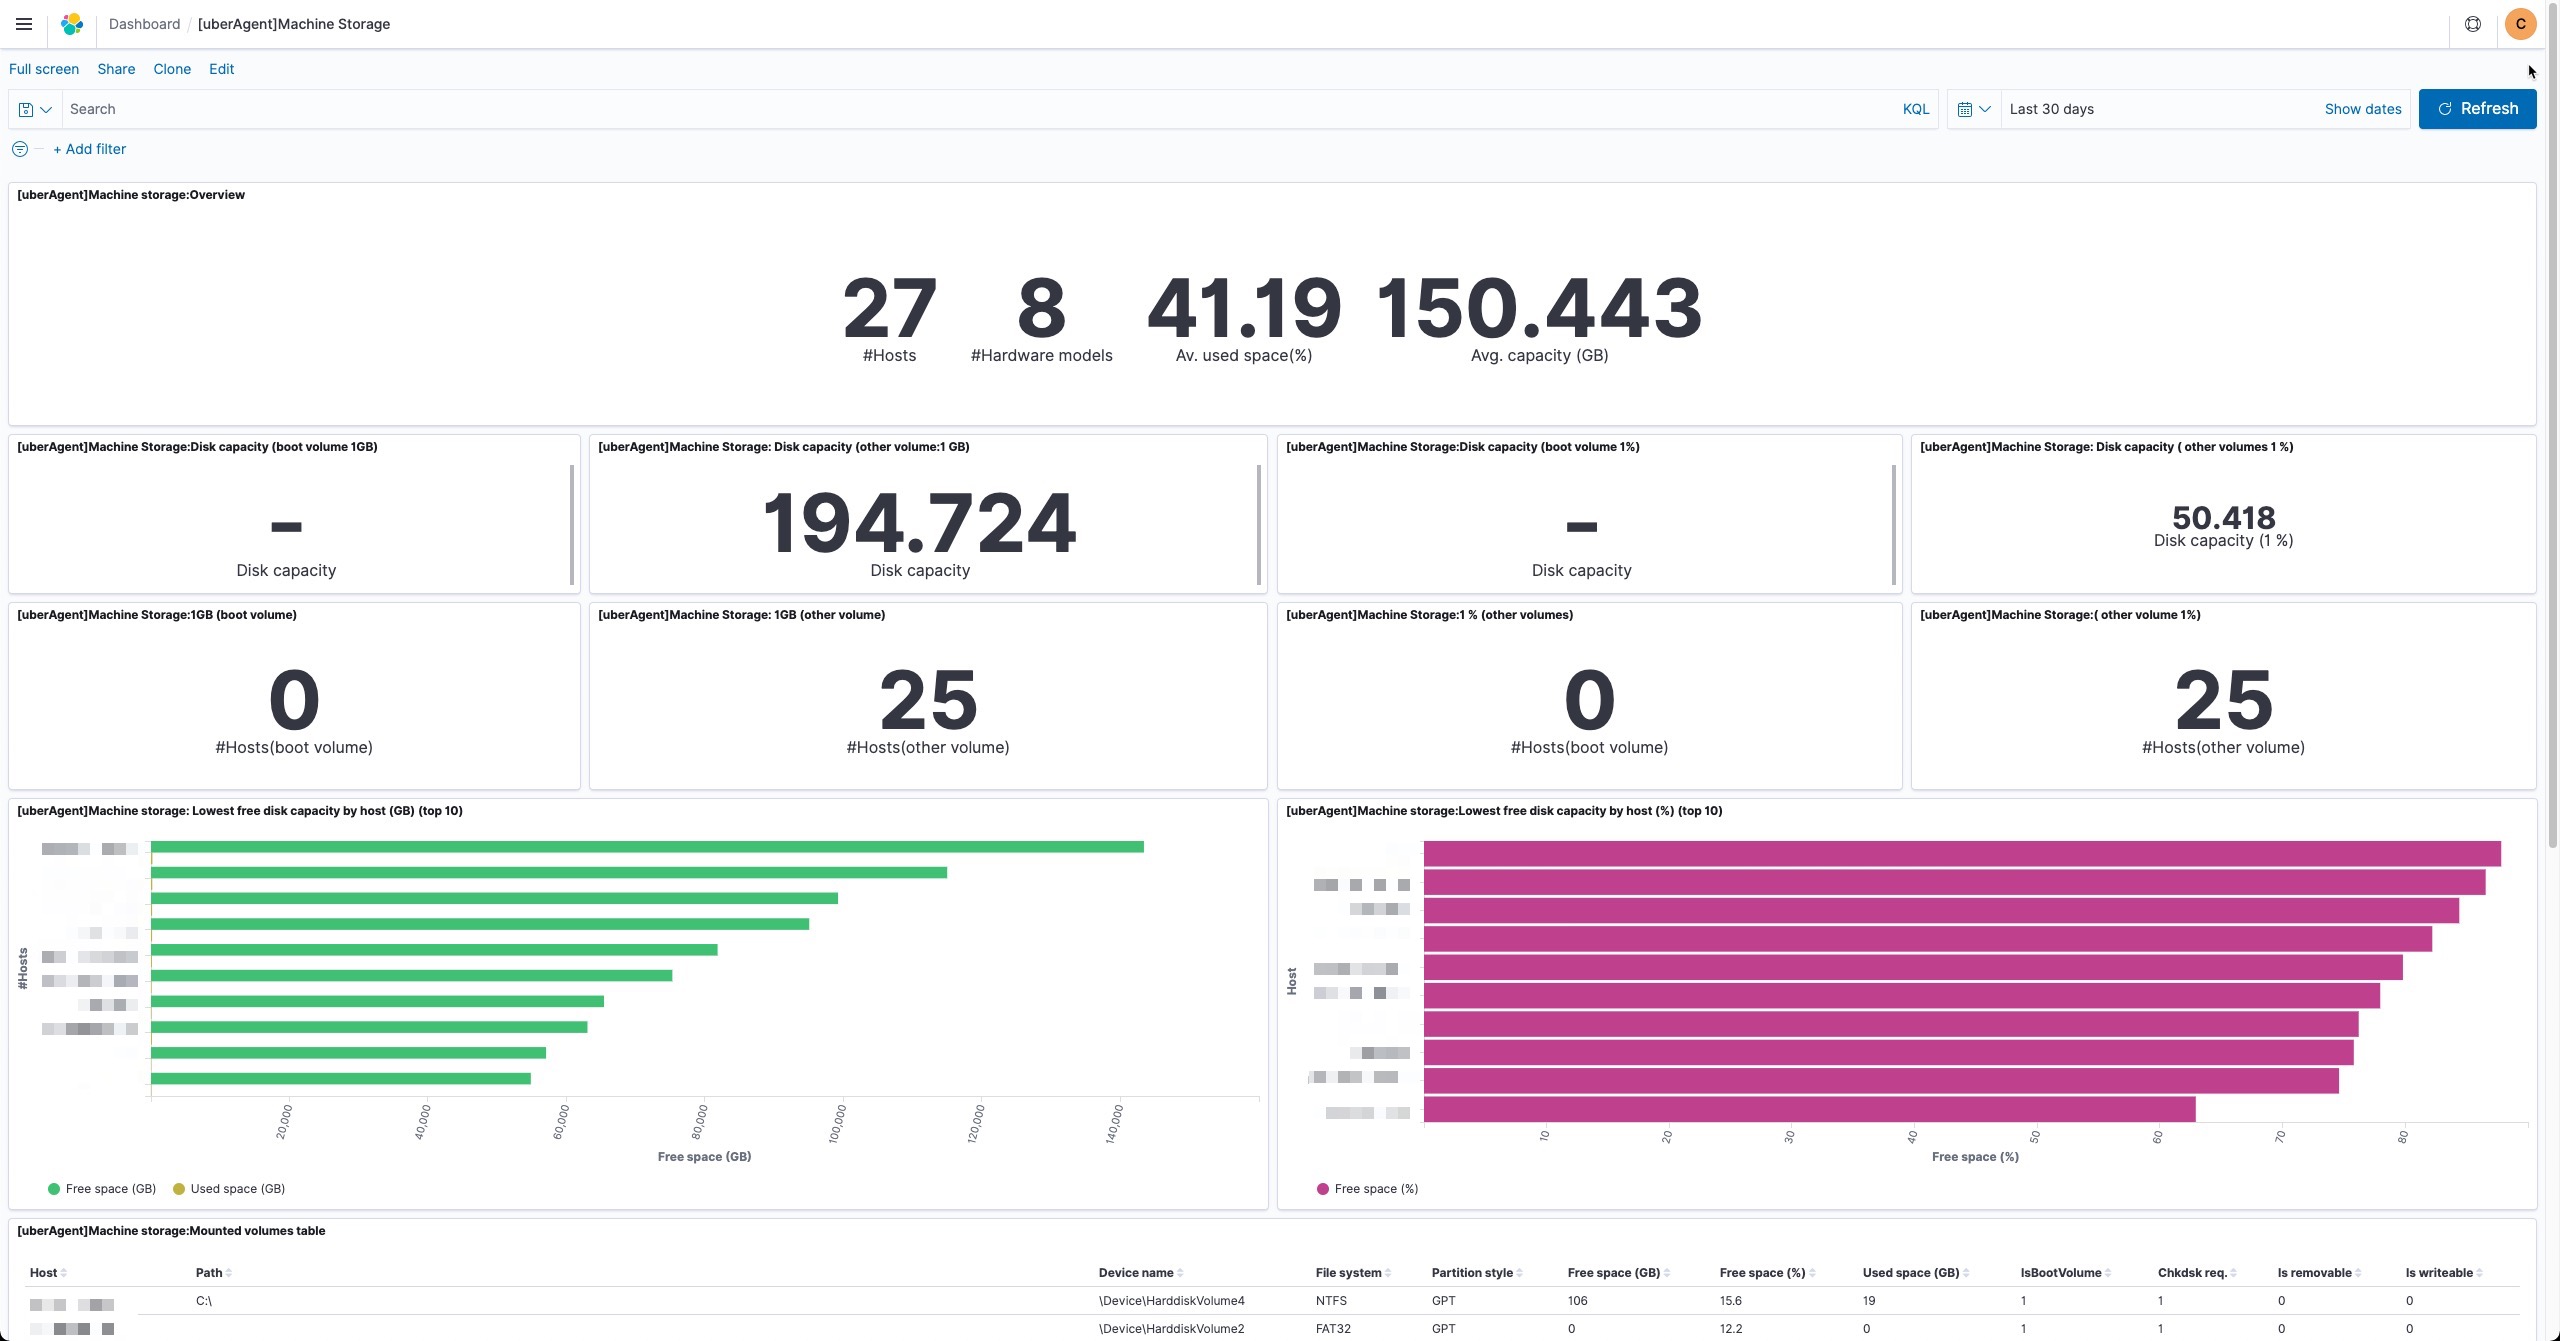Open the help menu icon
Screen dimensions: 2560x1341
2473,24
